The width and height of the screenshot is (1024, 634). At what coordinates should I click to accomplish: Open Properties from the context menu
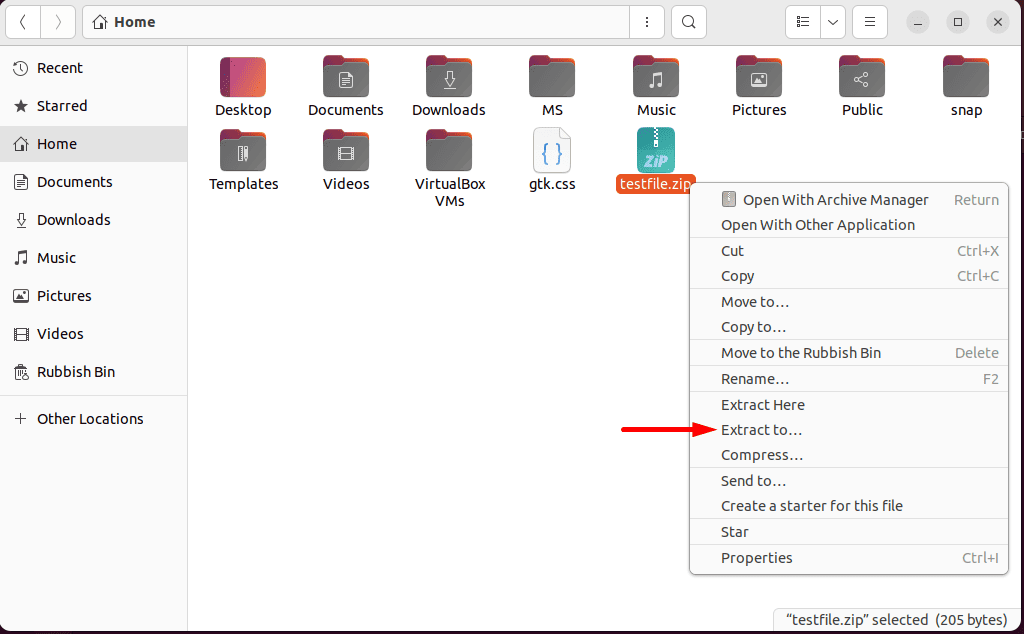756,557
